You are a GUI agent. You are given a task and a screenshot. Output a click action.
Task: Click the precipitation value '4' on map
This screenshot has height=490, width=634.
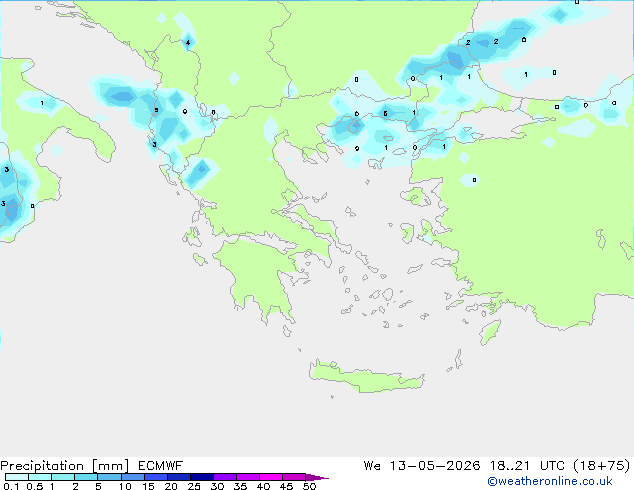click(x=188, y=42)
